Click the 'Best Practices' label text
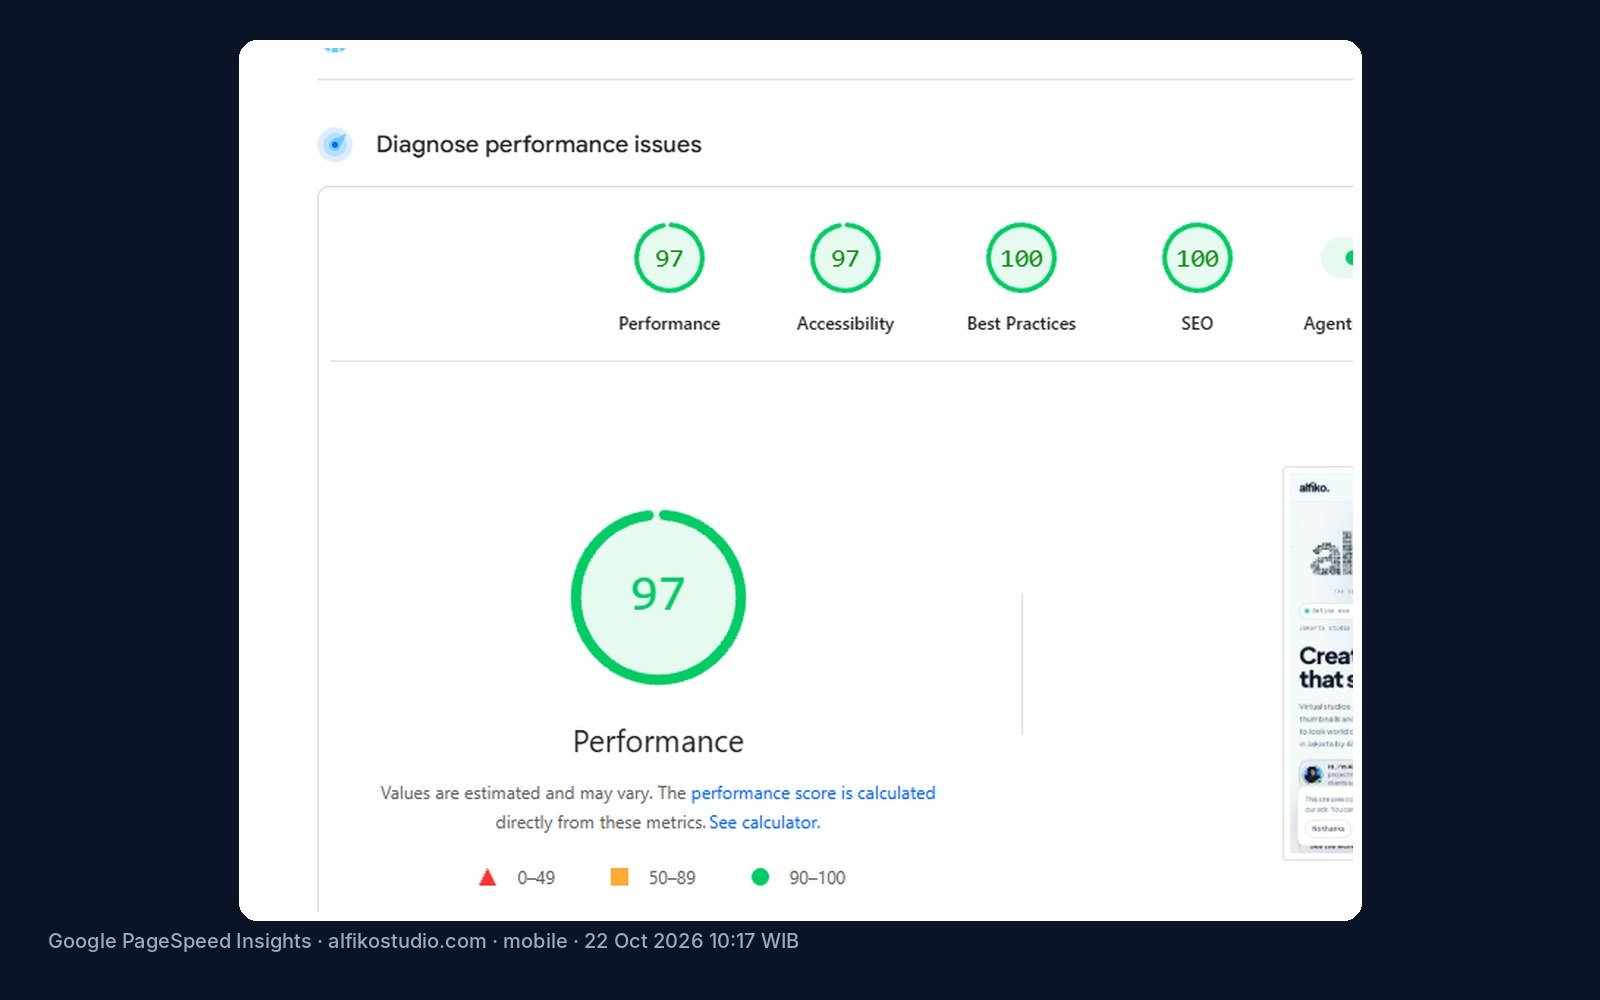This screenshot has height=1000, width=1600. click(x=1021, y=324)
